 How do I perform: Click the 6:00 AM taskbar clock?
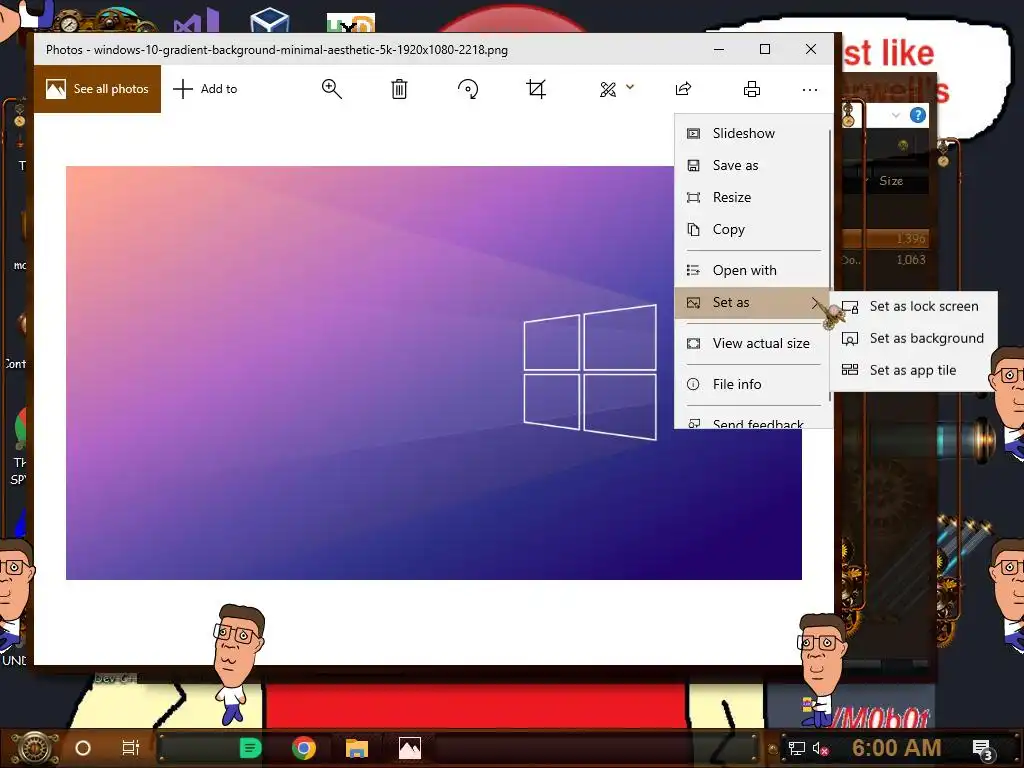tap(896, 748)
